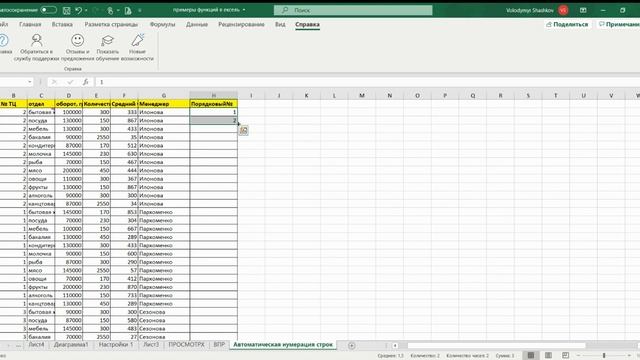640x360 pixels.
Task: Open the Формулы ribbon tab
Action: click(x=162, y=24)
